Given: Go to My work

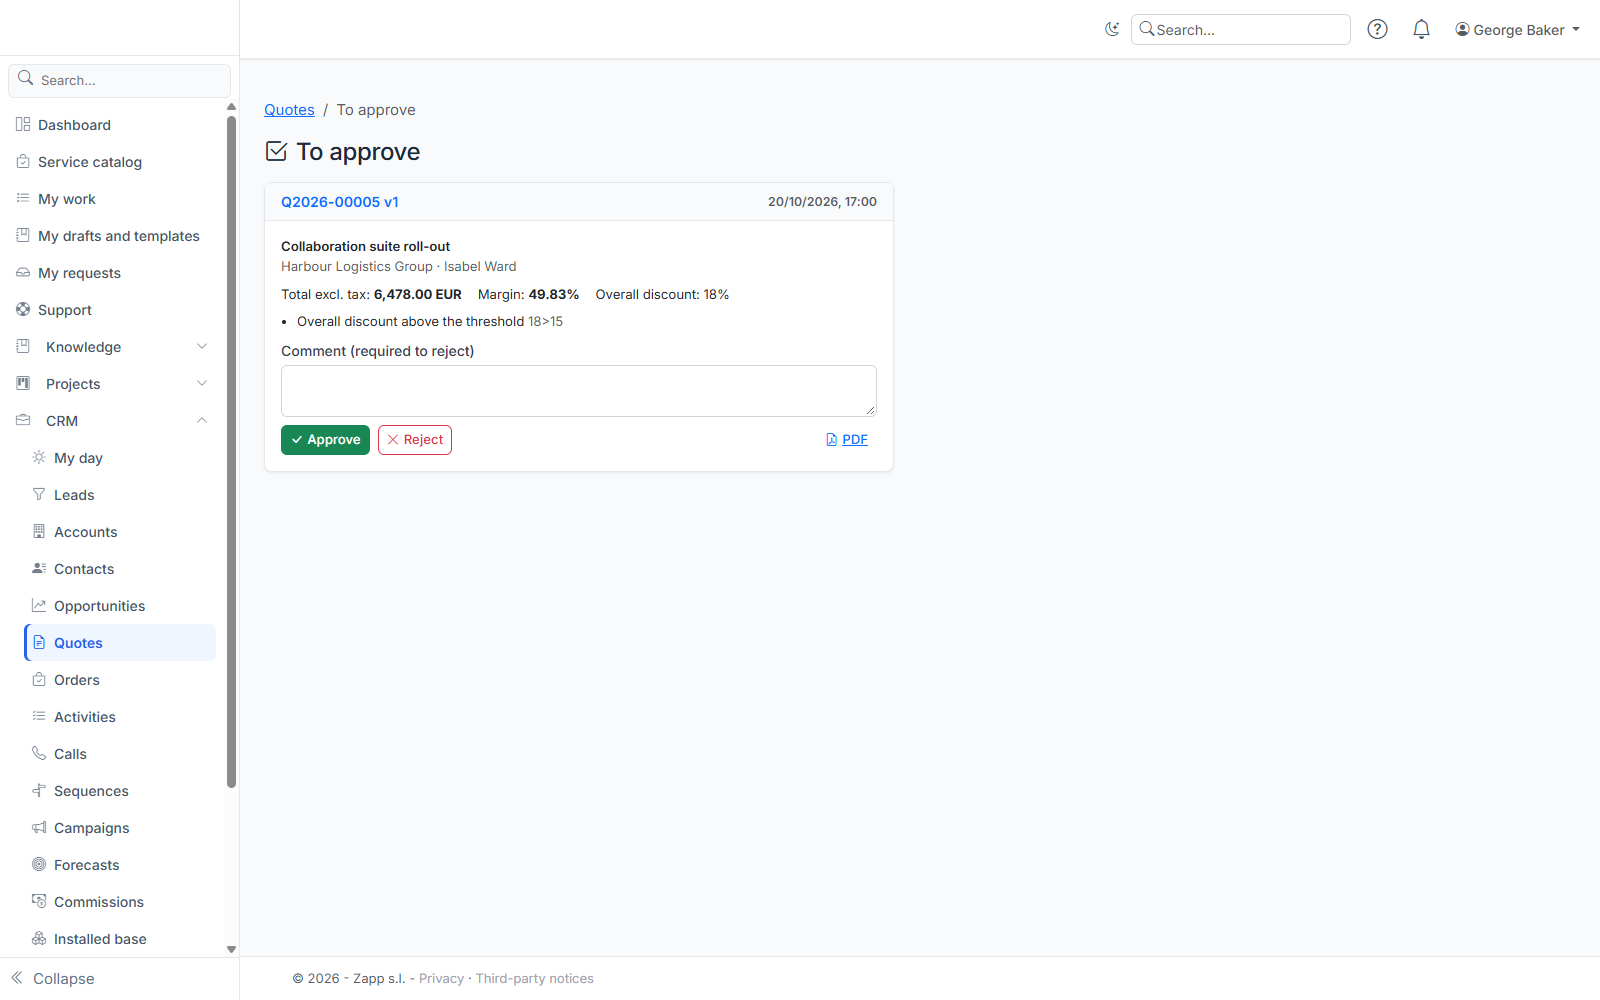Looking at the screenshot, I should pos(67,199).
